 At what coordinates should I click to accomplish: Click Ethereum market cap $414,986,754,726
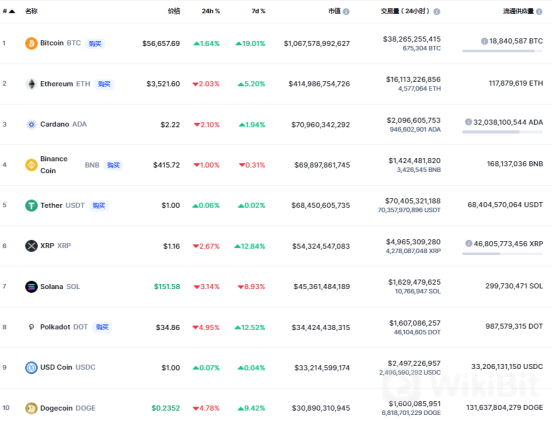(x=319, y=84)
